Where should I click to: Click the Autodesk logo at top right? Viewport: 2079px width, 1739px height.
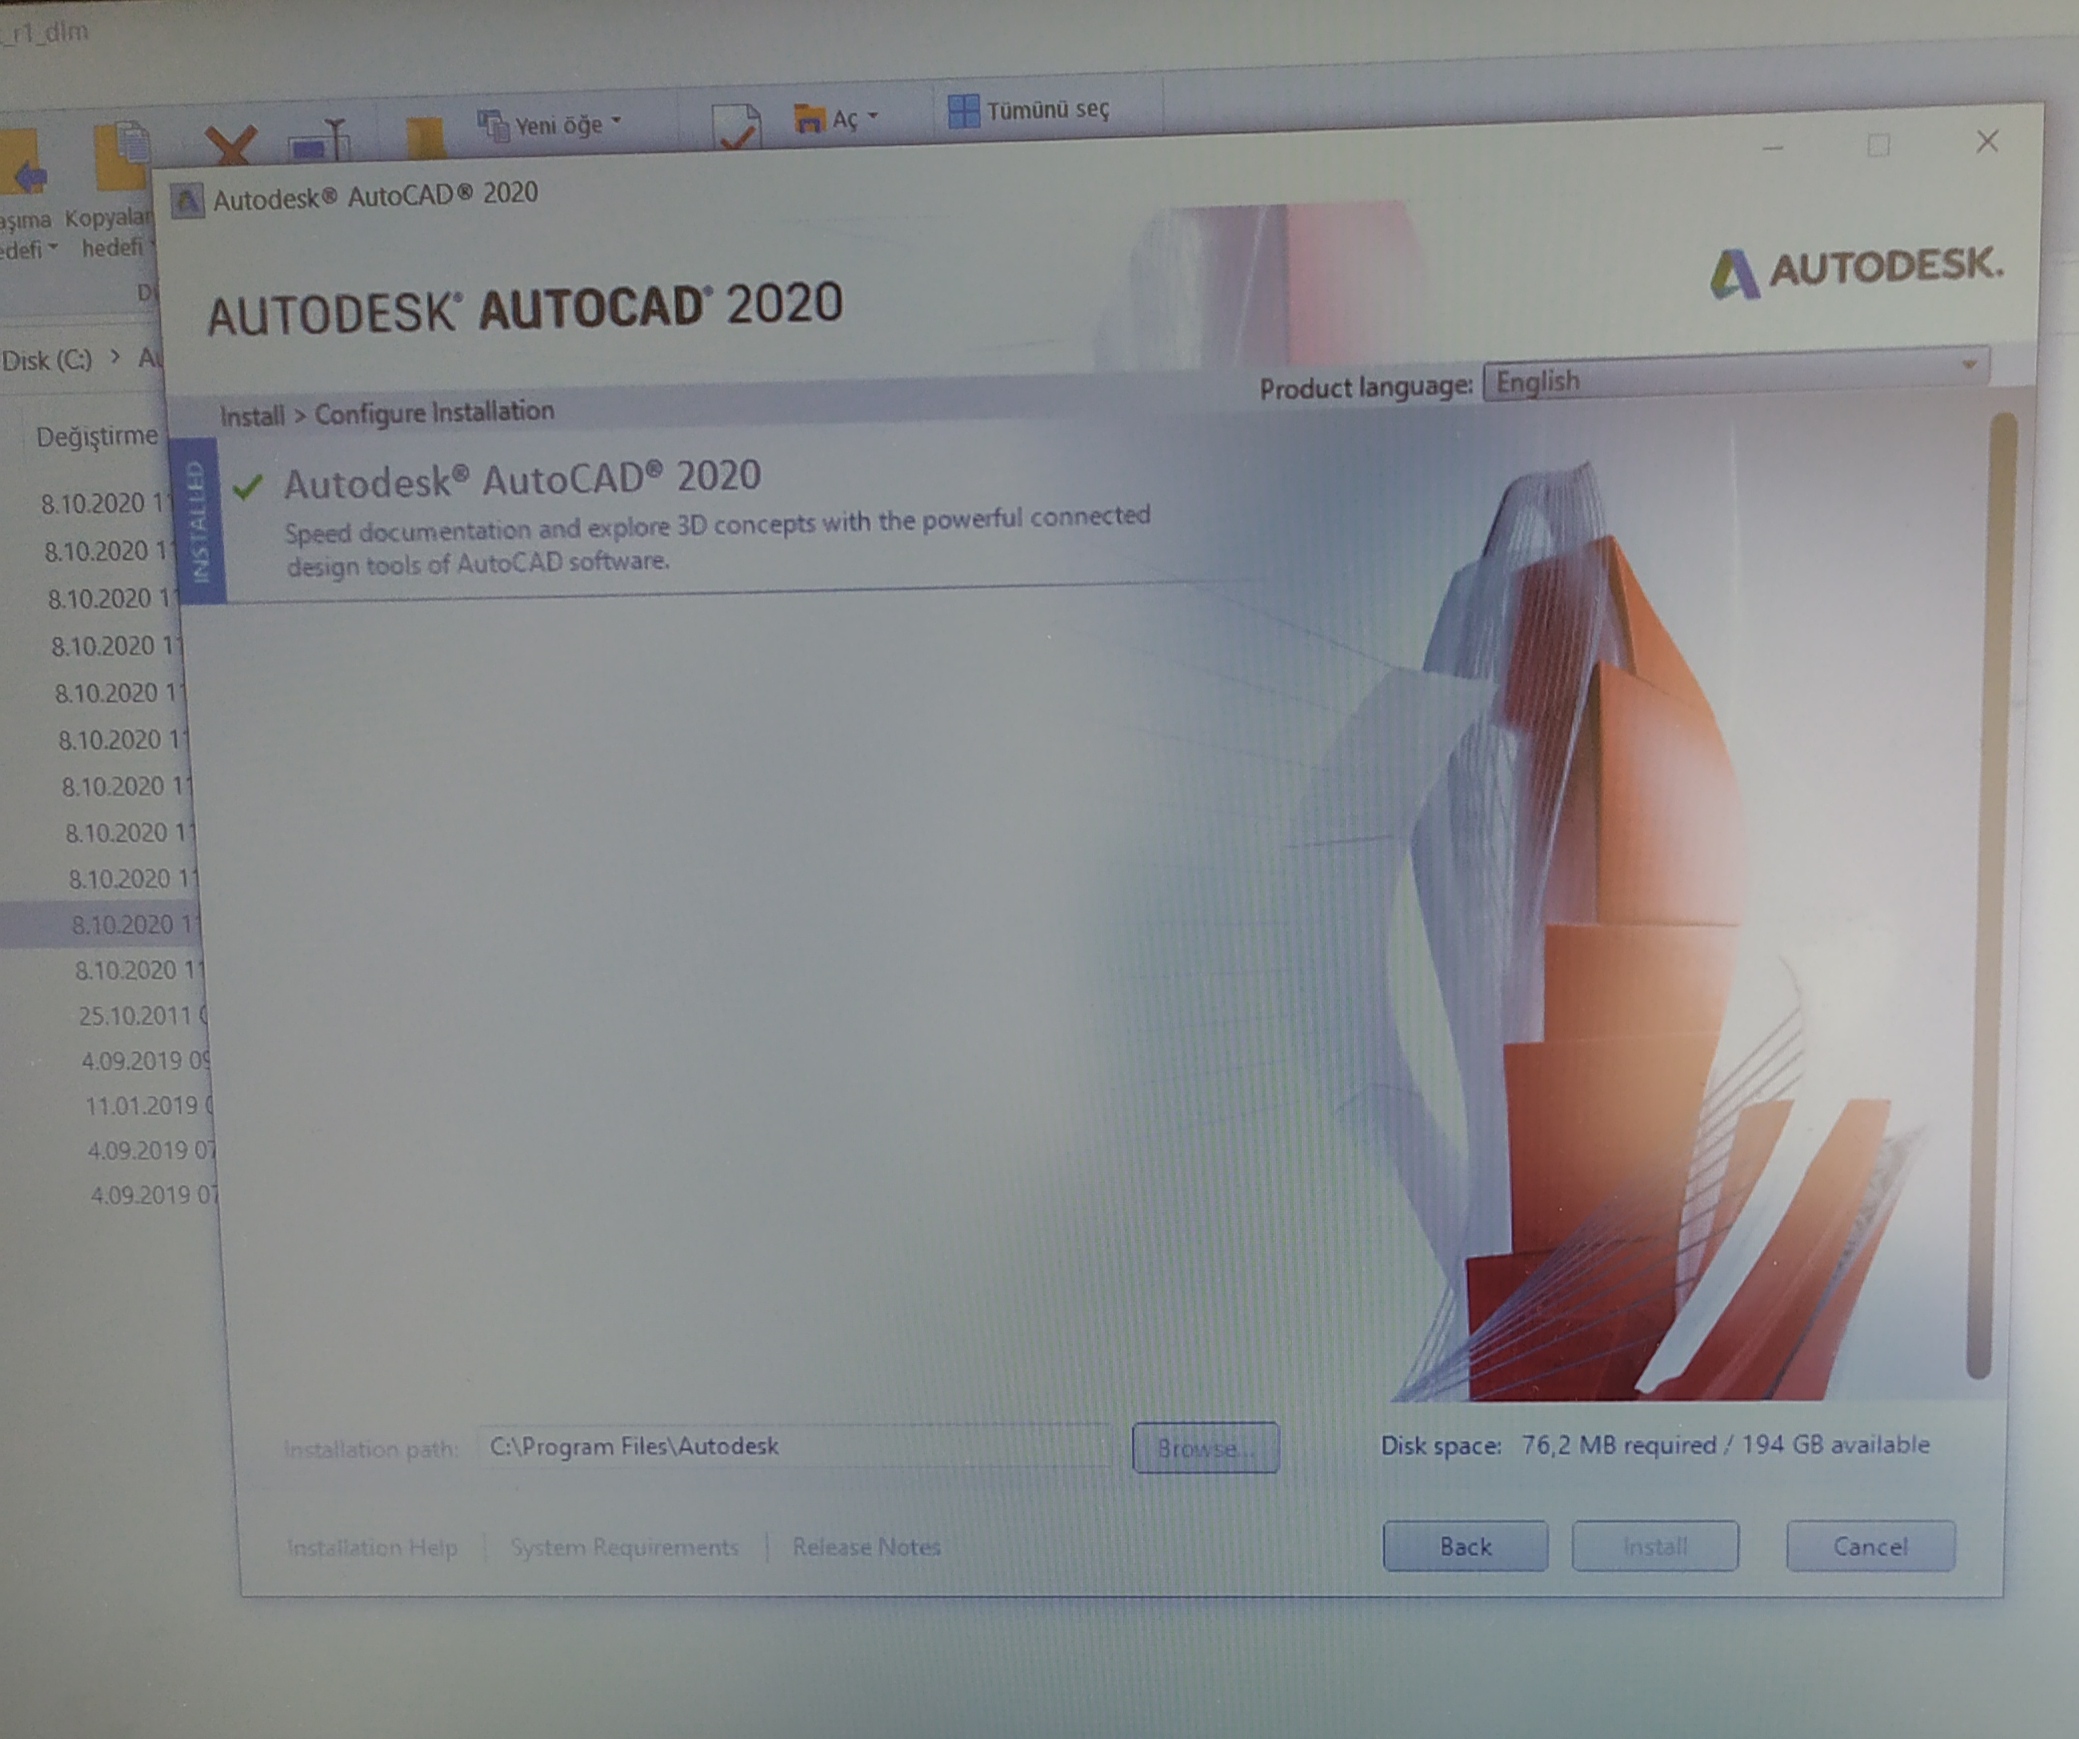click(1856, 270)
